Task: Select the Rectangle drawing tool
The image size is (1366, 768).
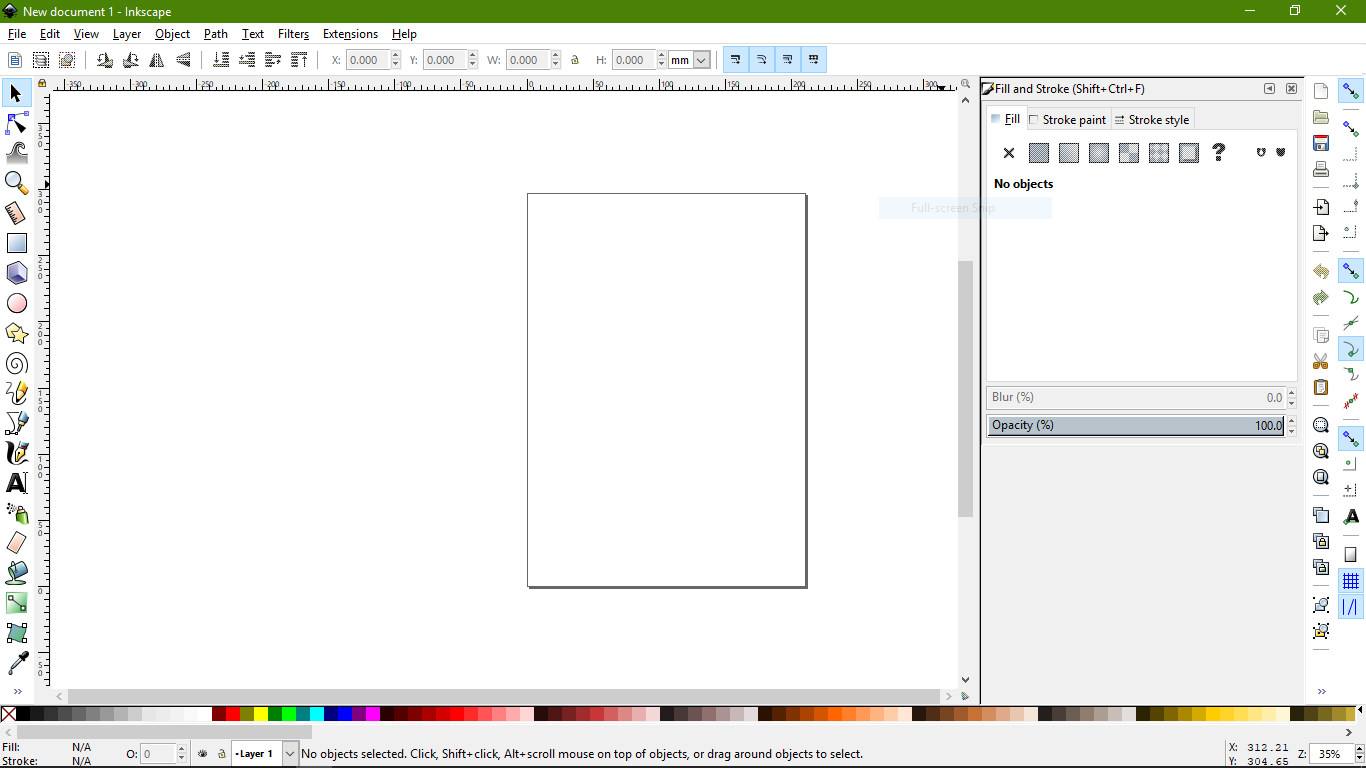Action: tap(17, 243)
